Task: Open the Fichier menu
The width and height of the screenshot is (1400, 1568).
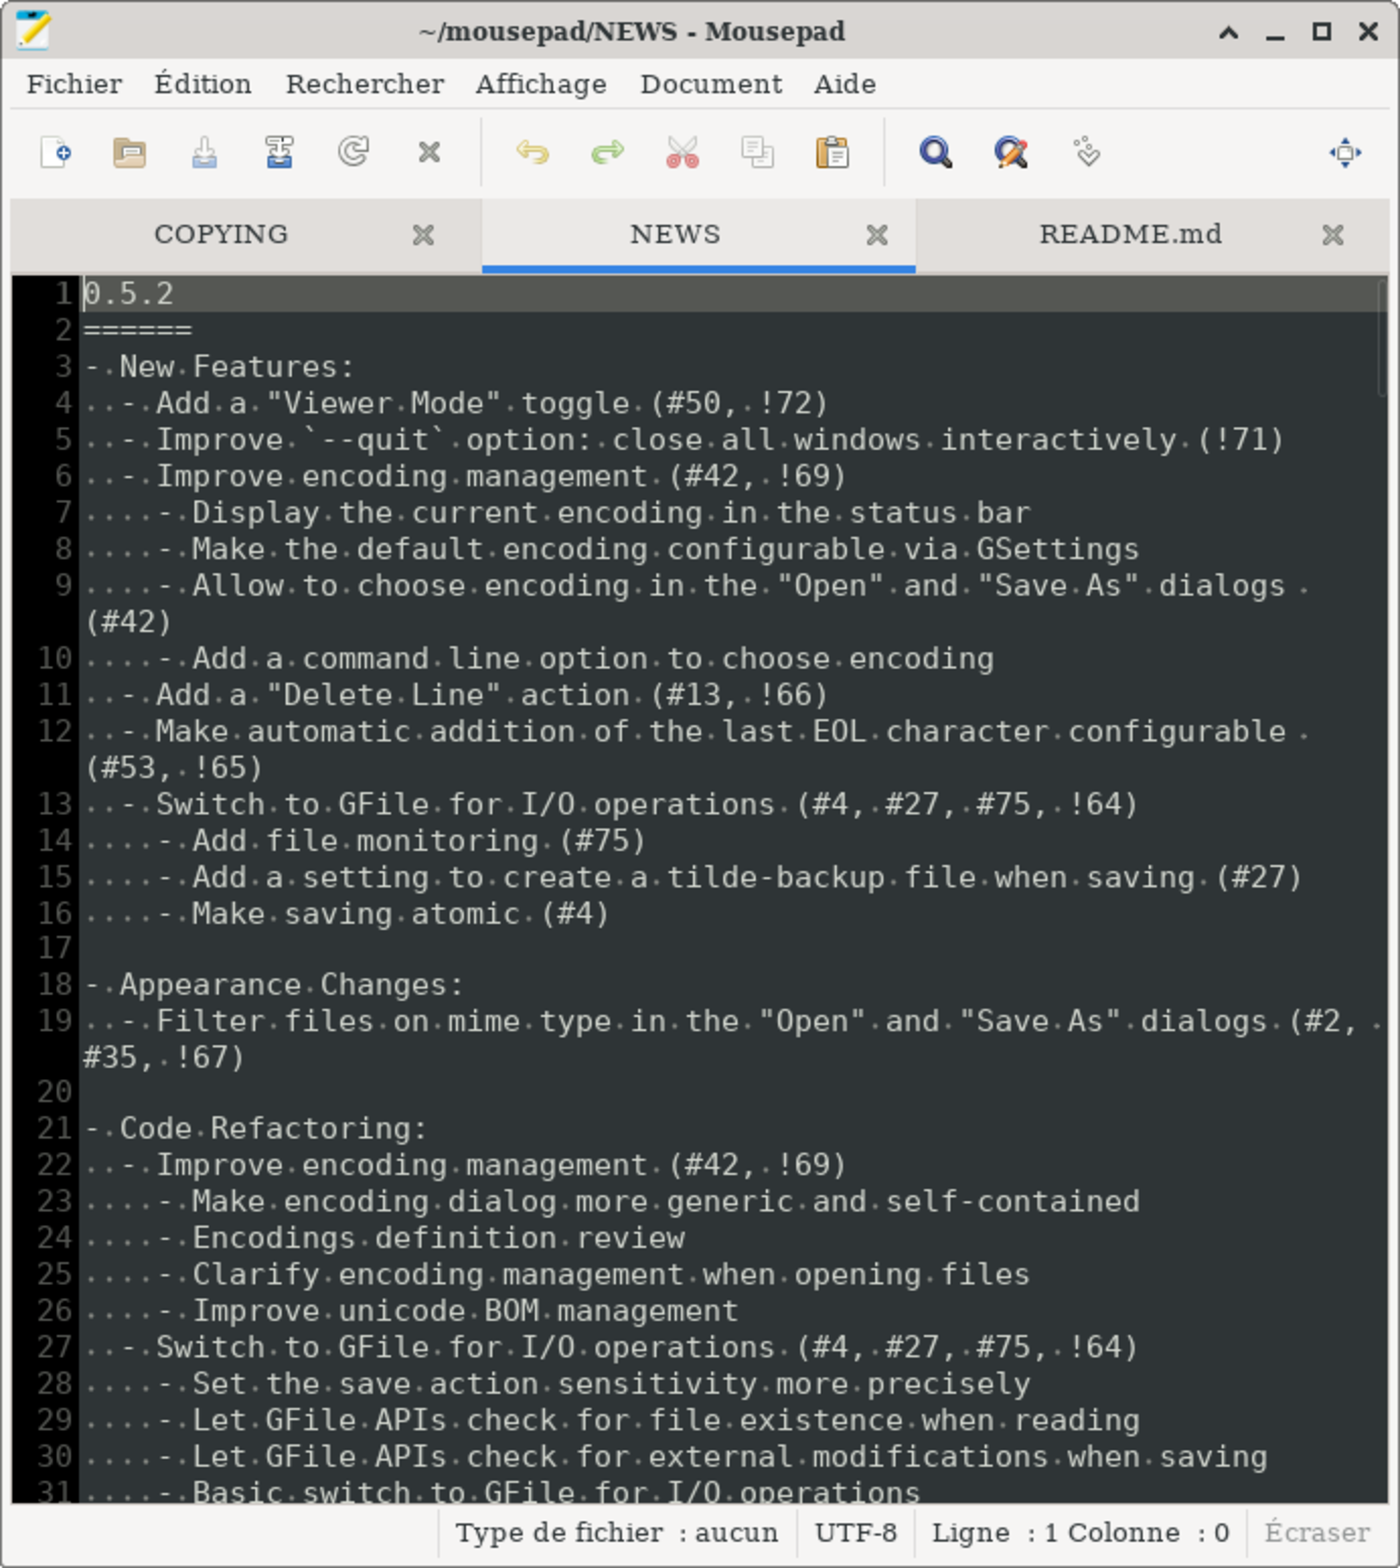Action: click(75, 84)
